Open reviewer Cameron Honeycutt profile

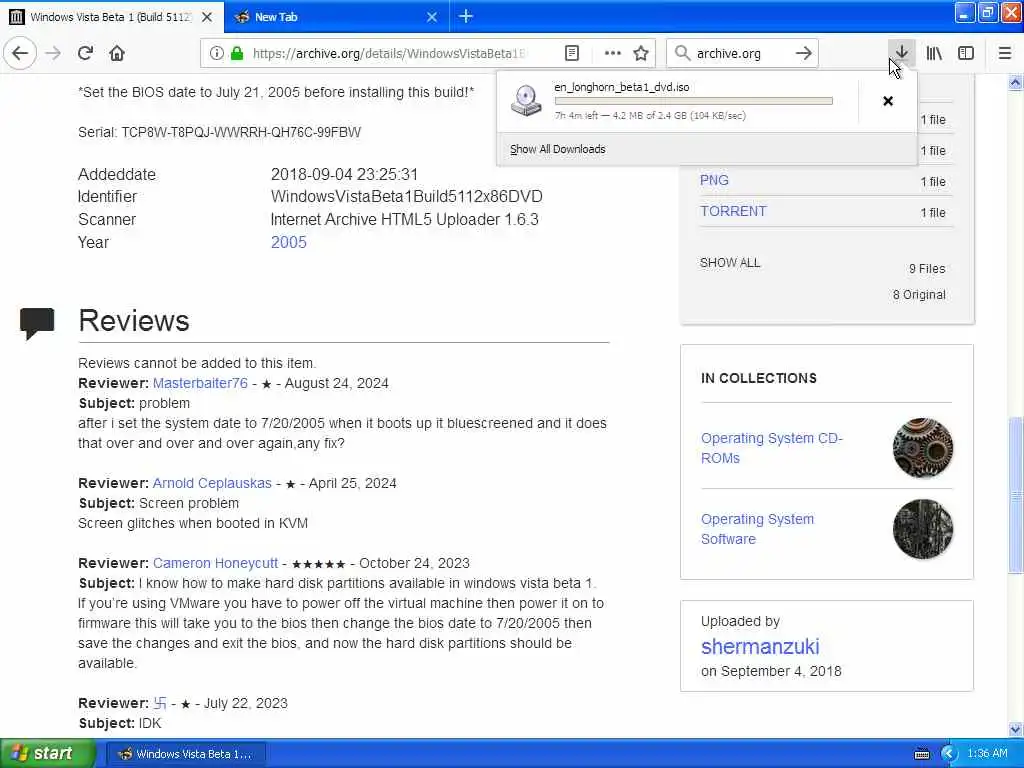tap(215, 563)
